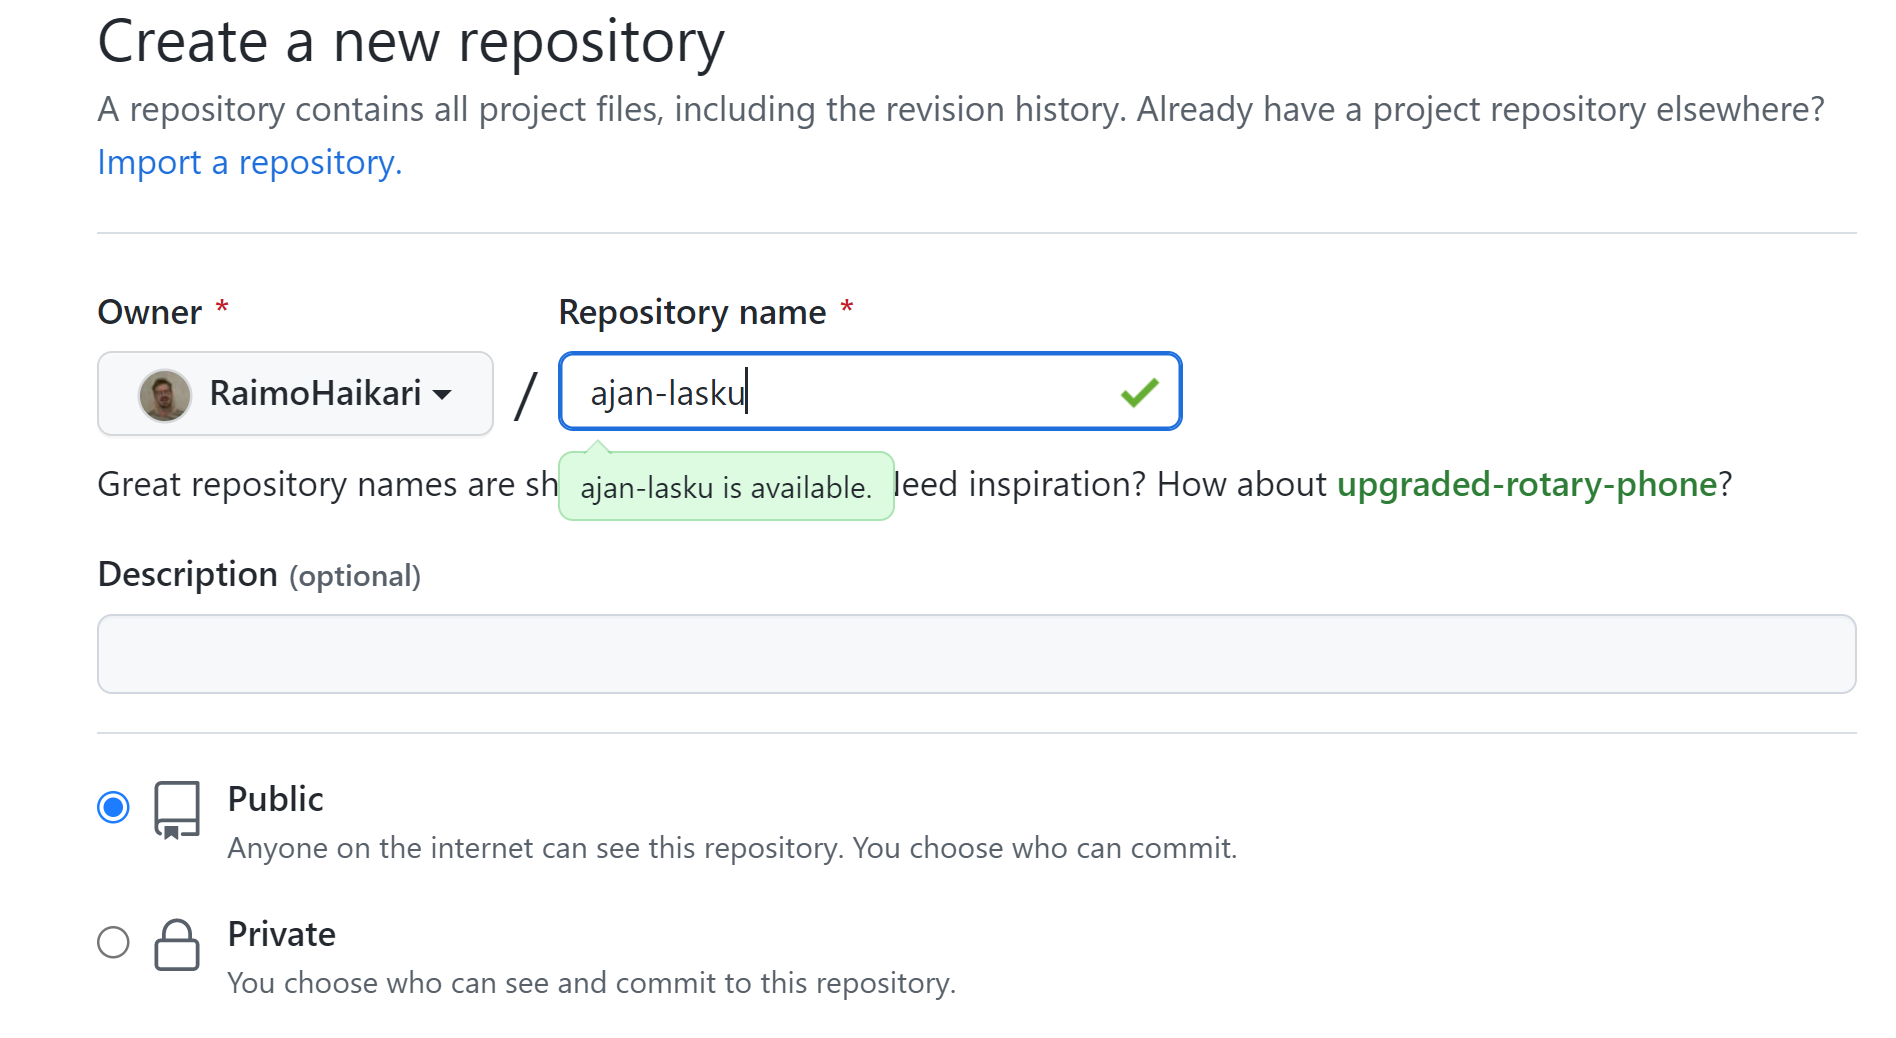Click the green checkmark in the name field
Screen dimensions: 1896x1038
1139,392
